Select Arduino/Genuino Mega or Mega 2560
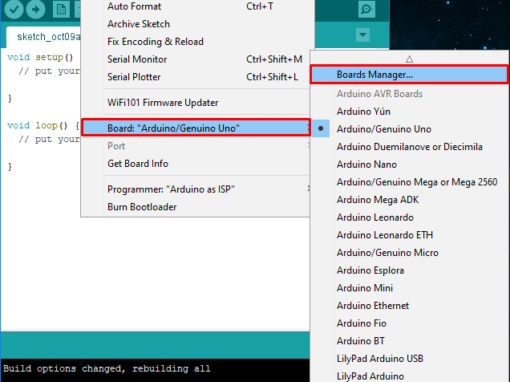This screenshot has width=510, height=382. (x=409, y=182)
